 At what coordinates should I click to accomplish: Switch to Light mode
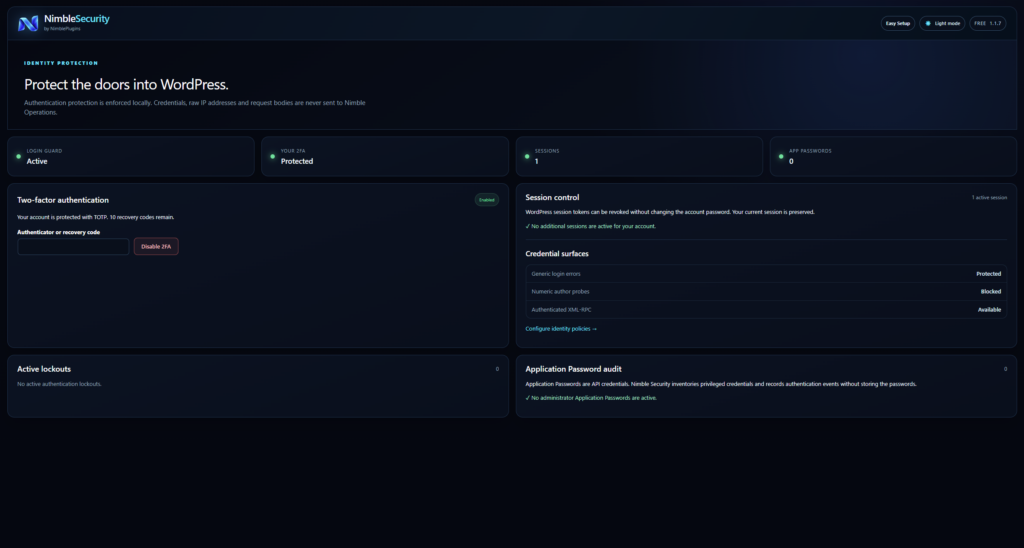pos(942,24)
